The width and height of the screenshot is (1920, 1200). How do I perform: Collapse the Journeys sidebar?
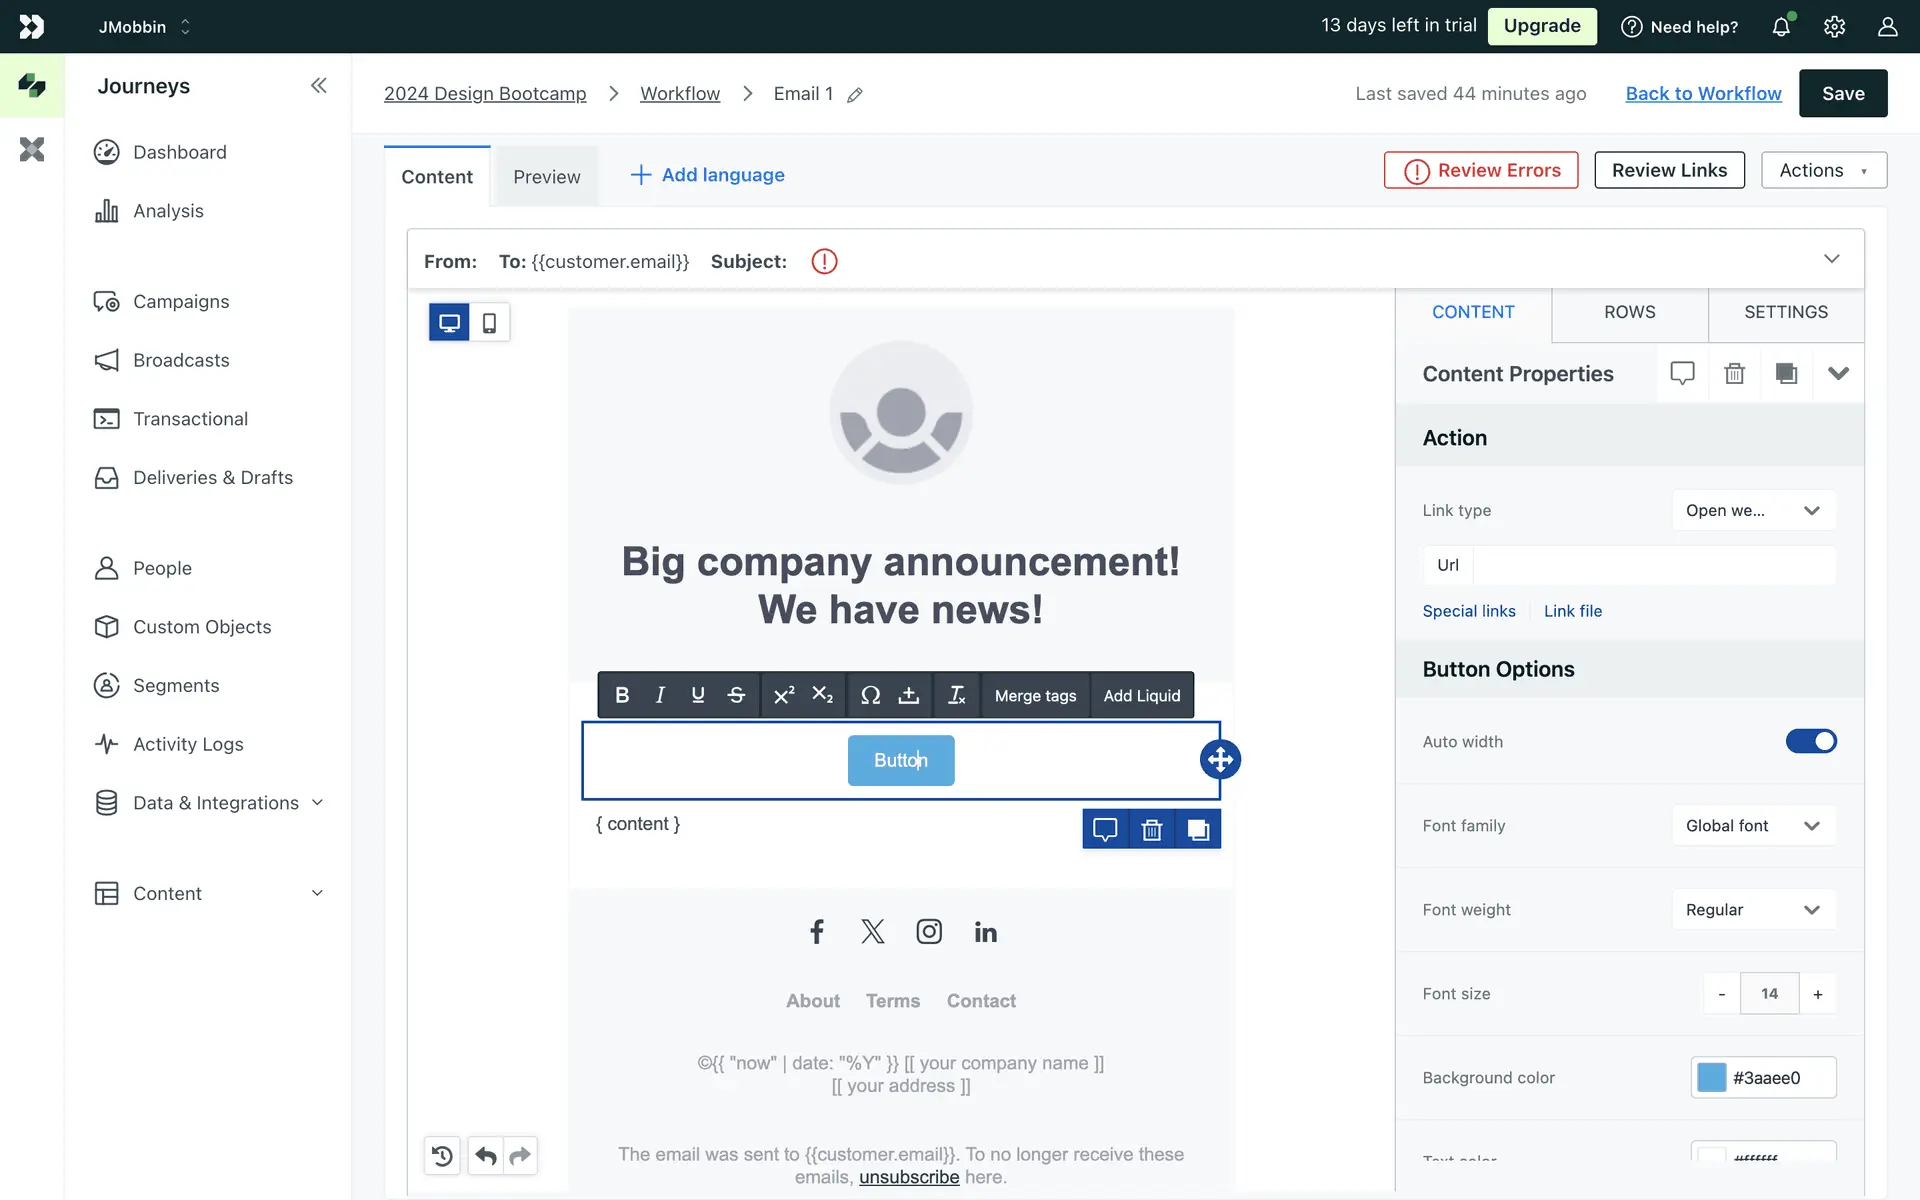pos(318,86)
